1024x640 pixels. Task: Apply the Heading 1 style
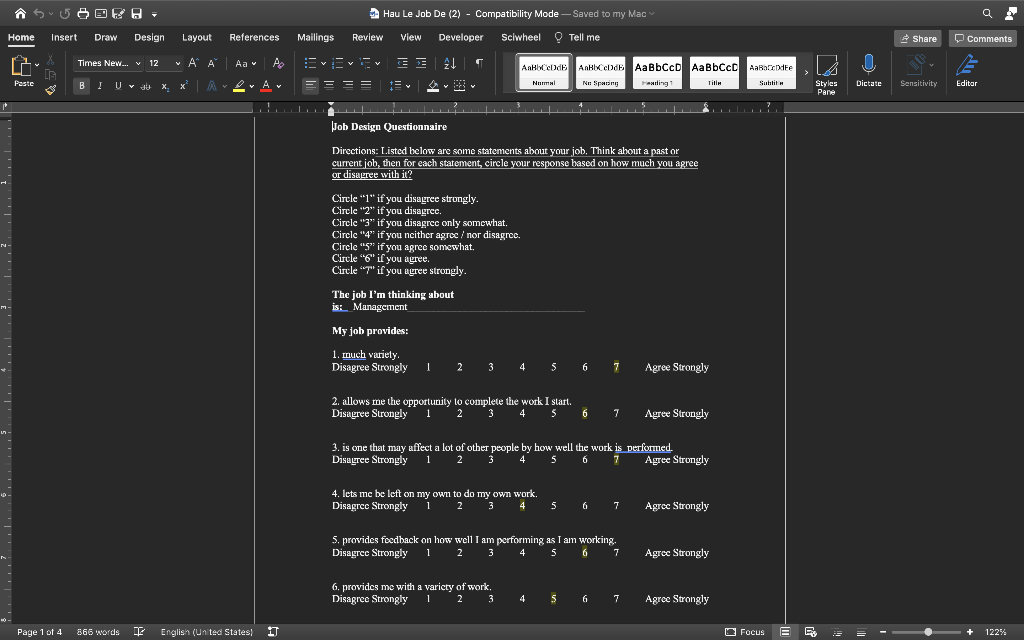(x=658, y=72)
